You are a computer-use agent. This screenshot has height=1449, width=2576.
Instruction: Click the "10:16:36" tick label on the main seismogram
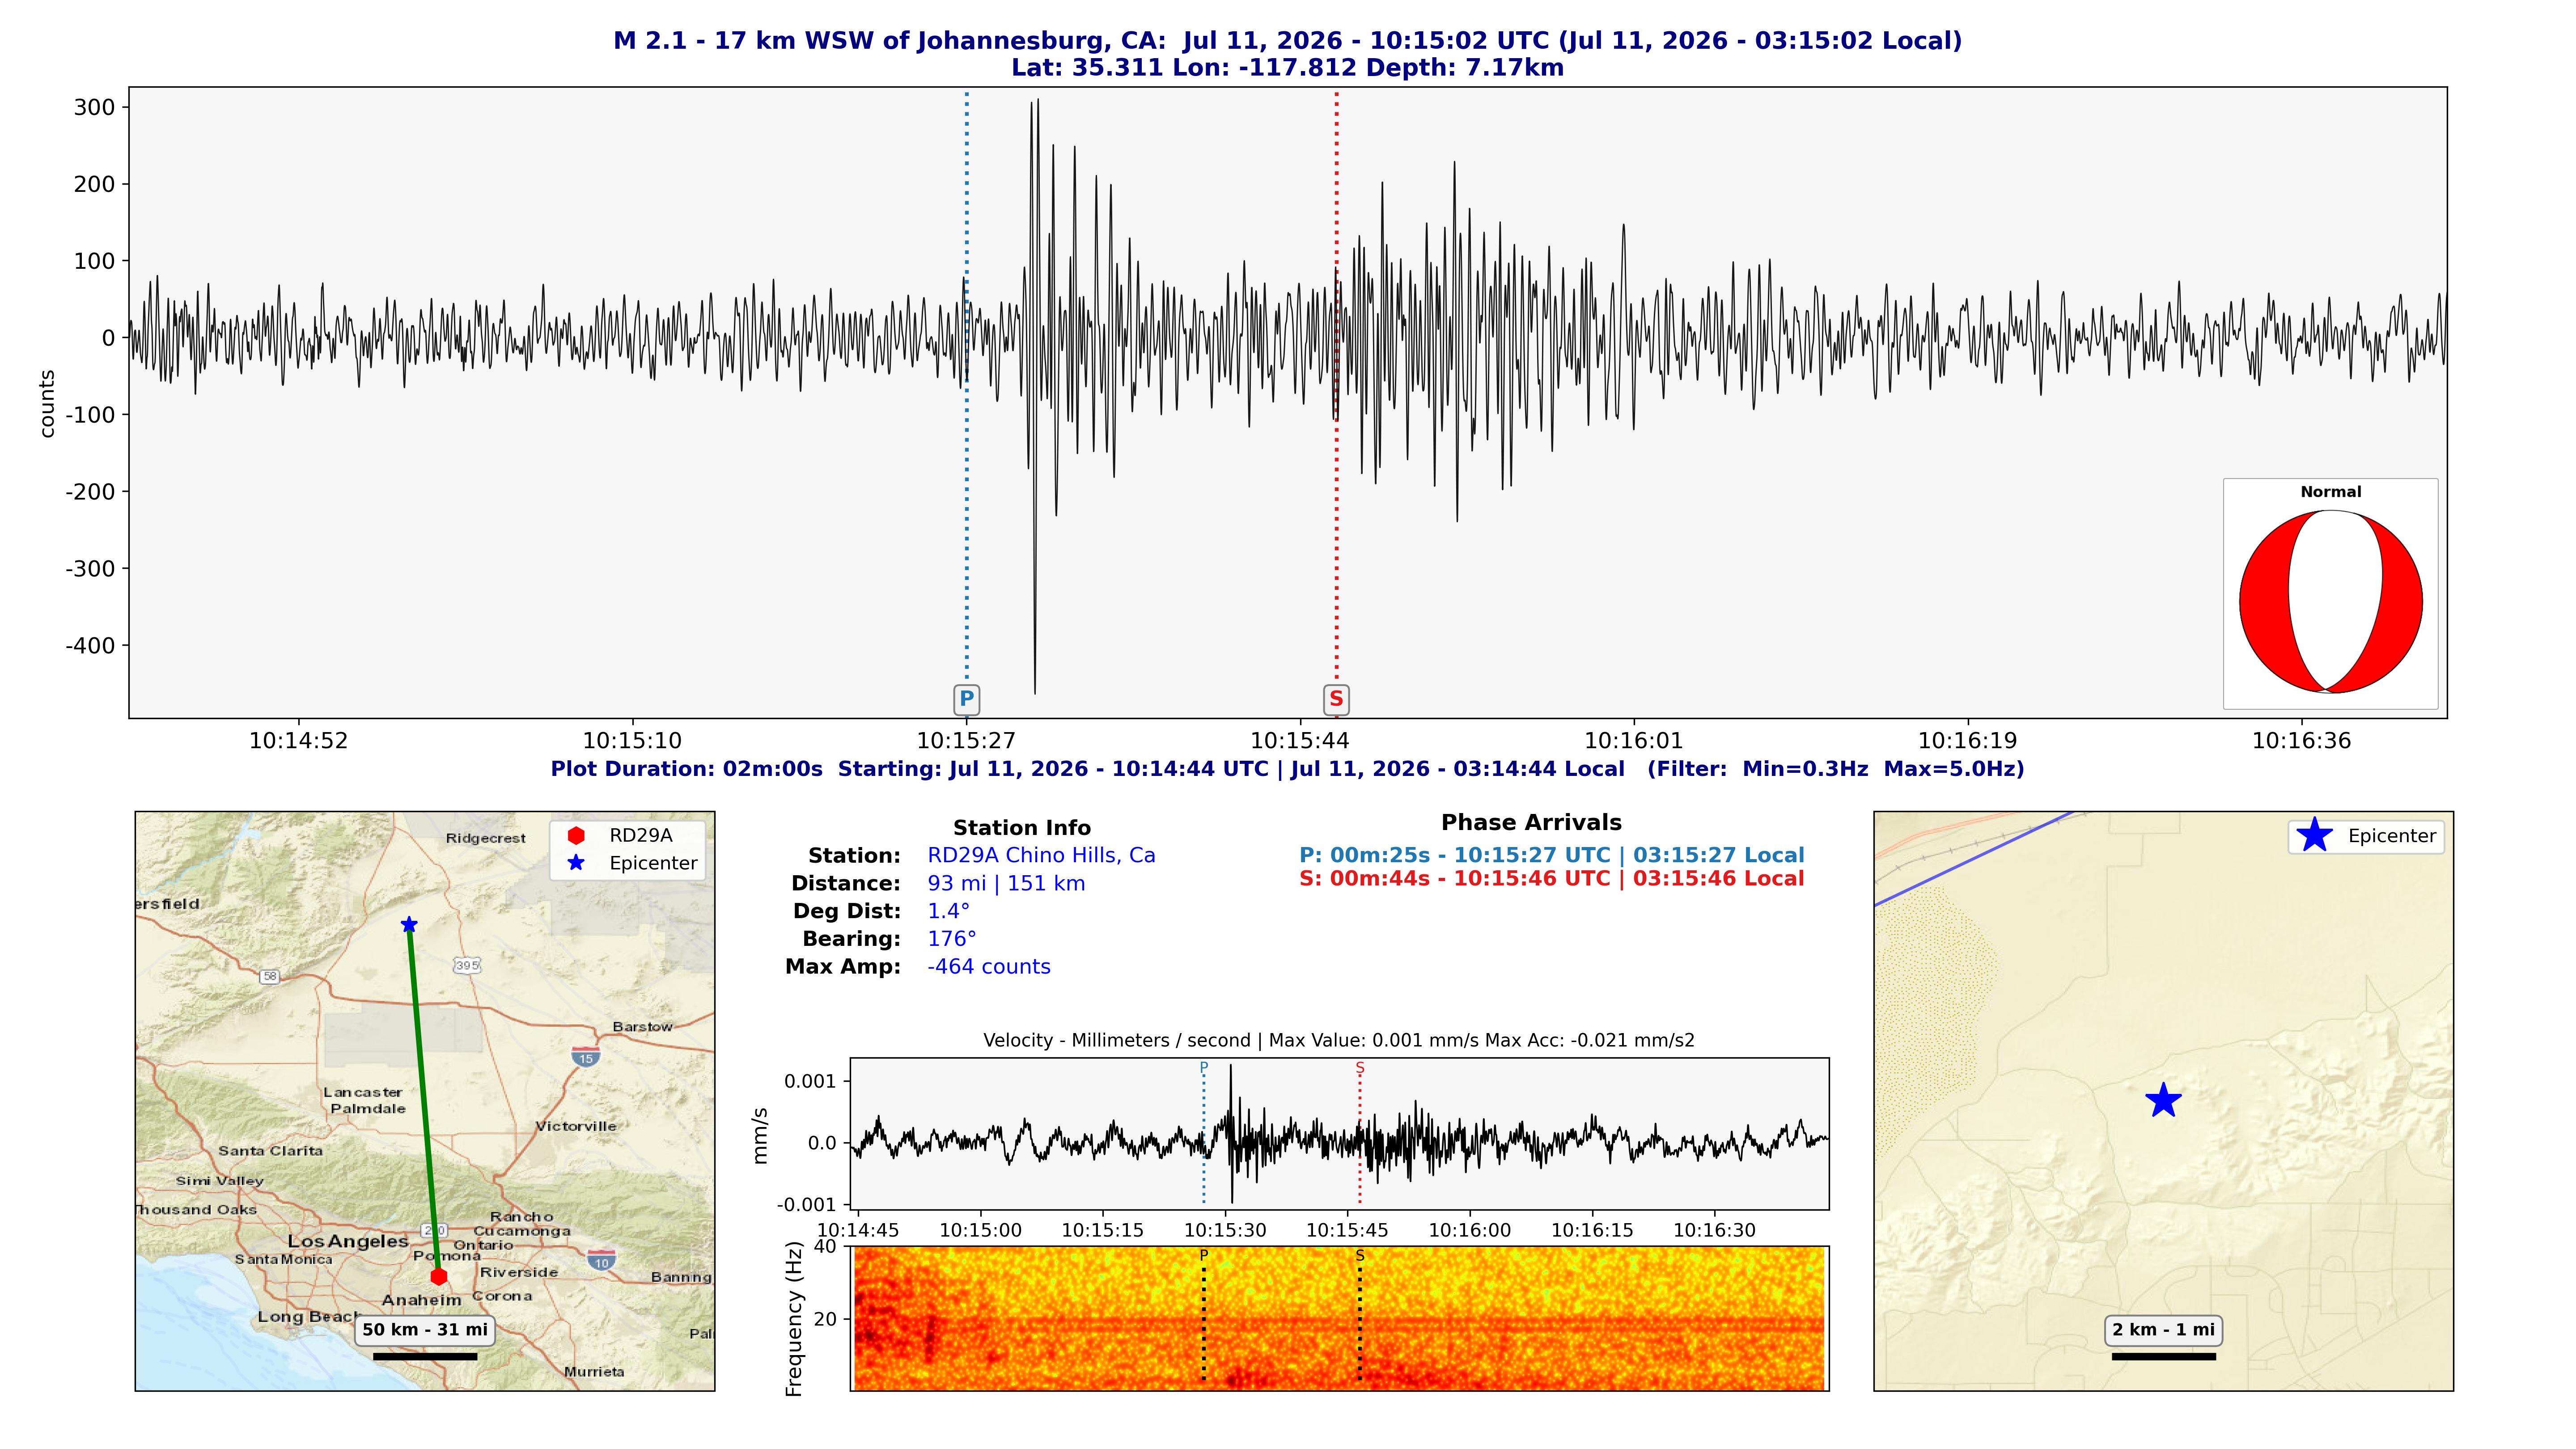[x=2301, y=741]
